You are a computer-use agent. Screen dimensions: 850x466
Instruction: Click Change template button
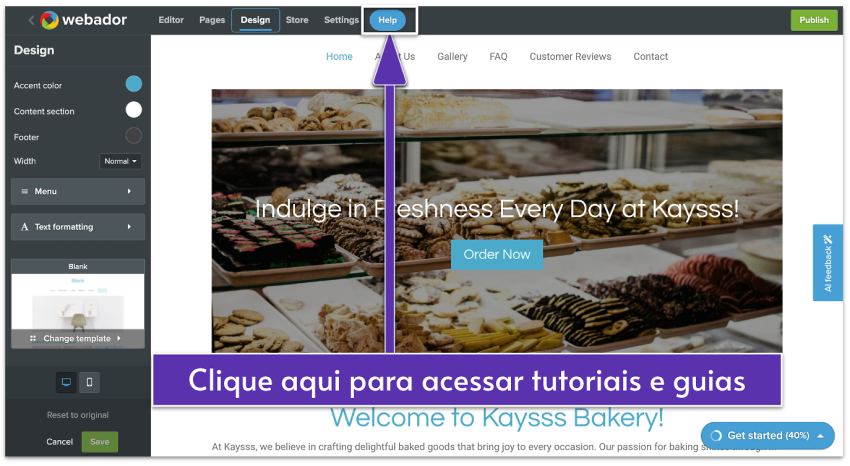[77, 338]
